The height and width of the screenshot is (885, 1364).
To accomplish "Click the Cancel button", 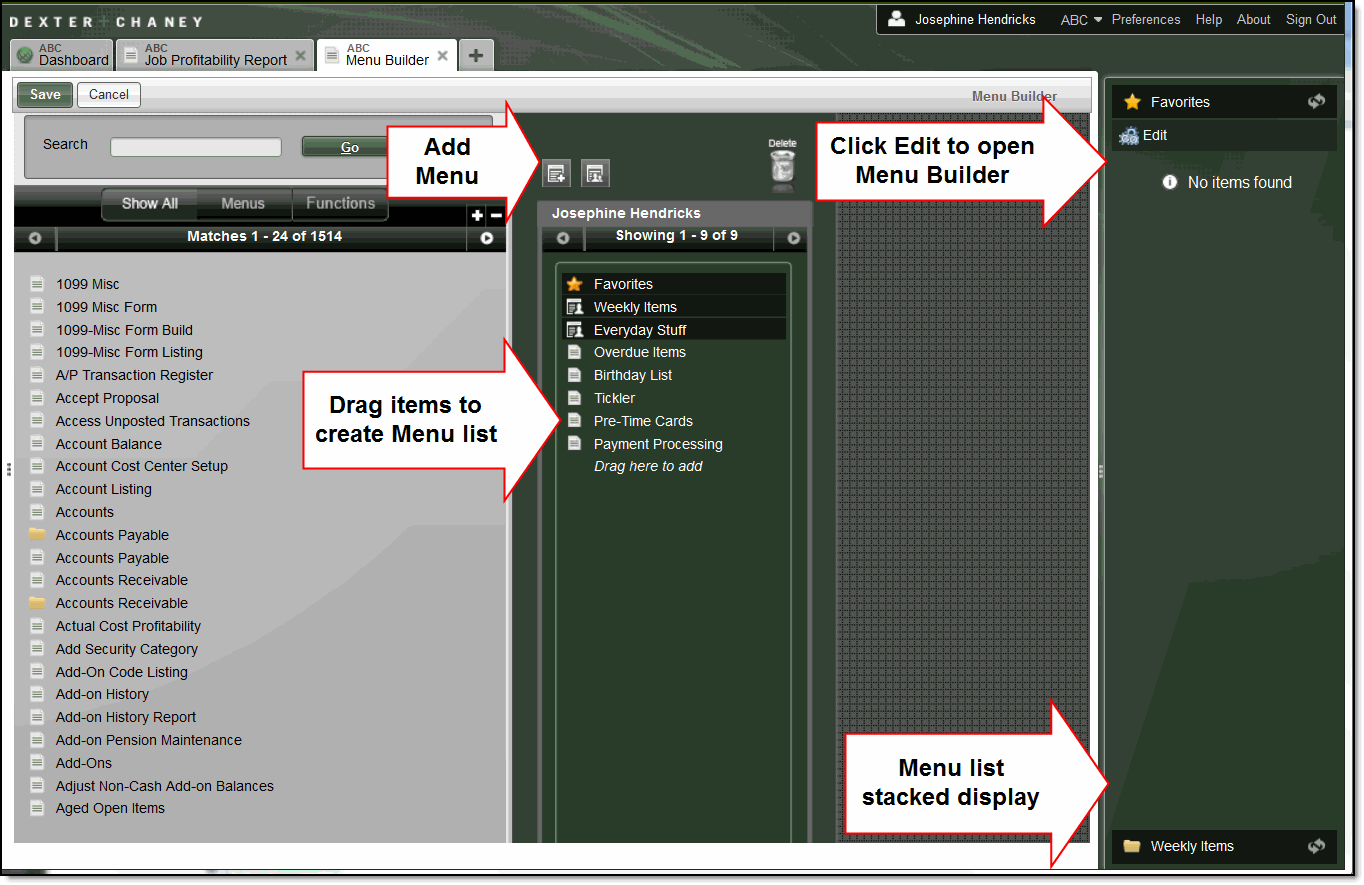I will click(x=109, y=94).
